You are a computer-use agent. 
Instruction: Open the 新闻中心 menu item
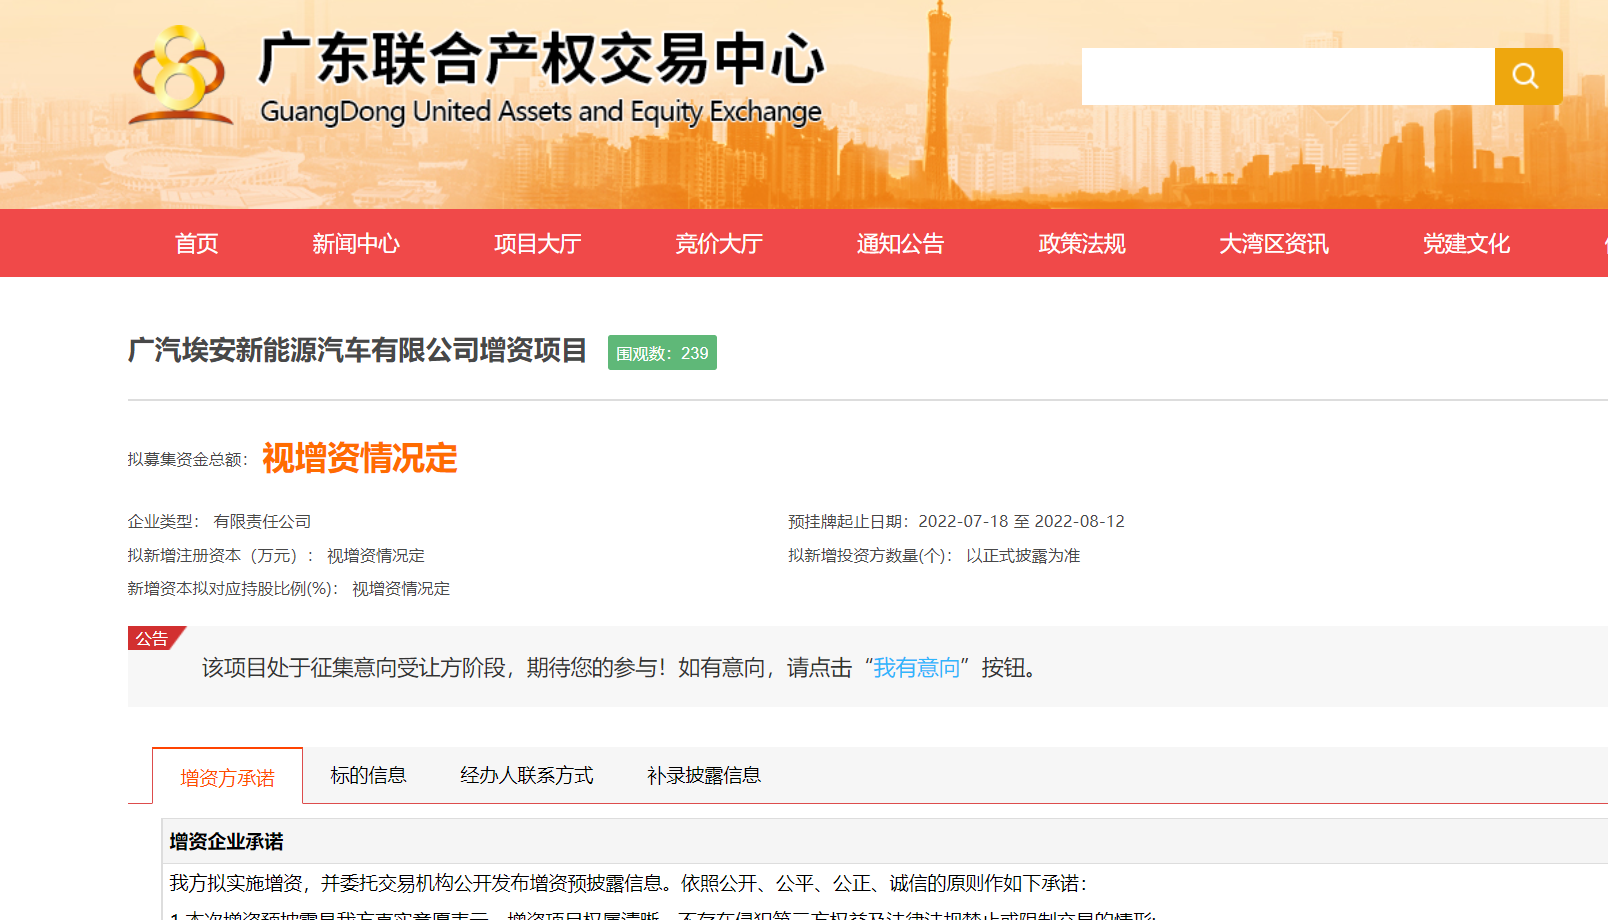point(356,243)
